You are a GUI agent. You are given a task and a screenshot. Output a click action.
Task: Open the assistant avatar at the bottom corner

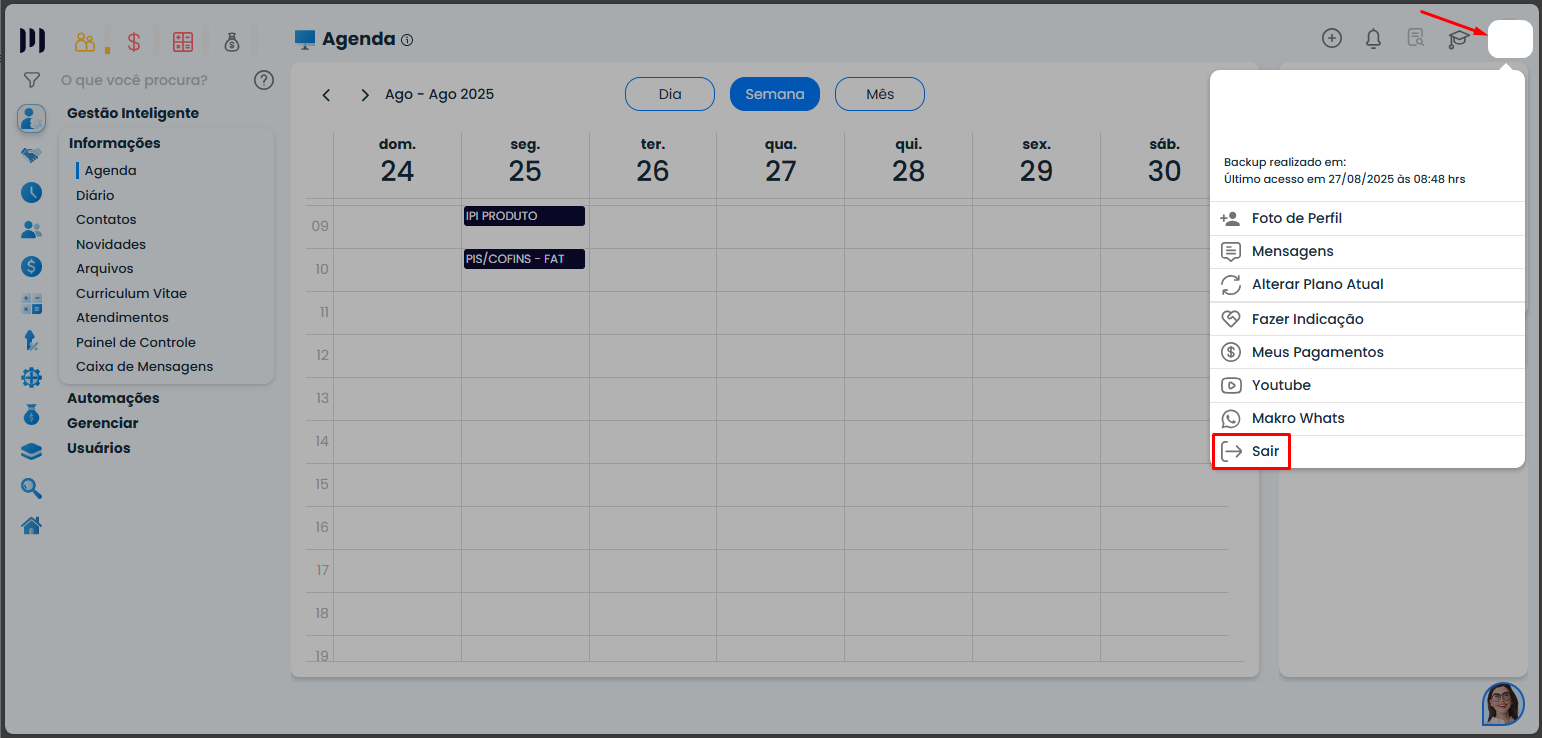1503,703
